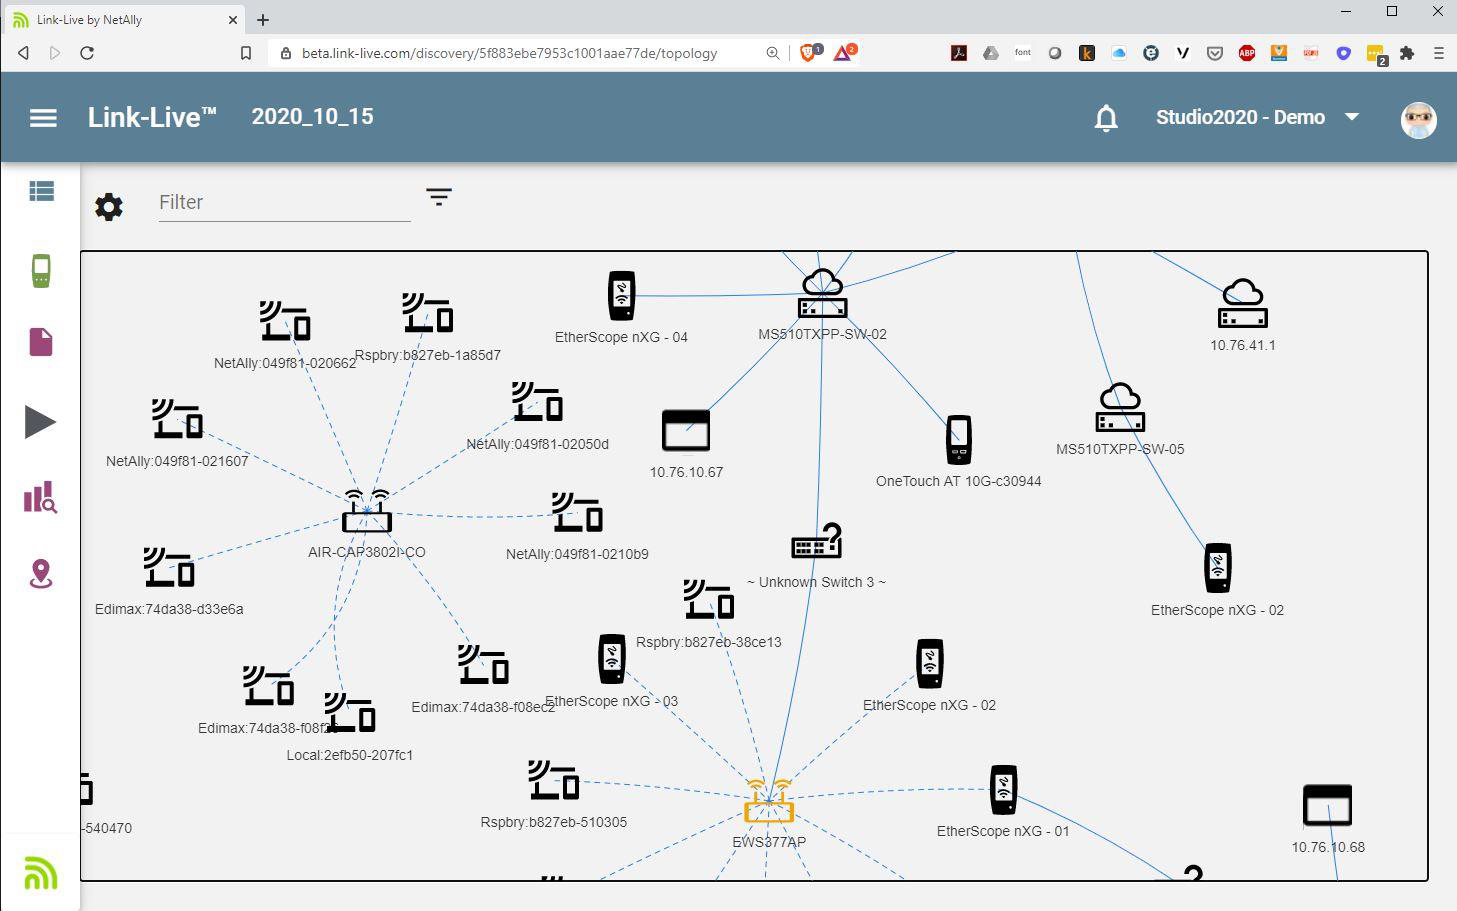Open the hamburger navigation menu
Screen dimensions: 1457x911
click(x=43, y=118)
